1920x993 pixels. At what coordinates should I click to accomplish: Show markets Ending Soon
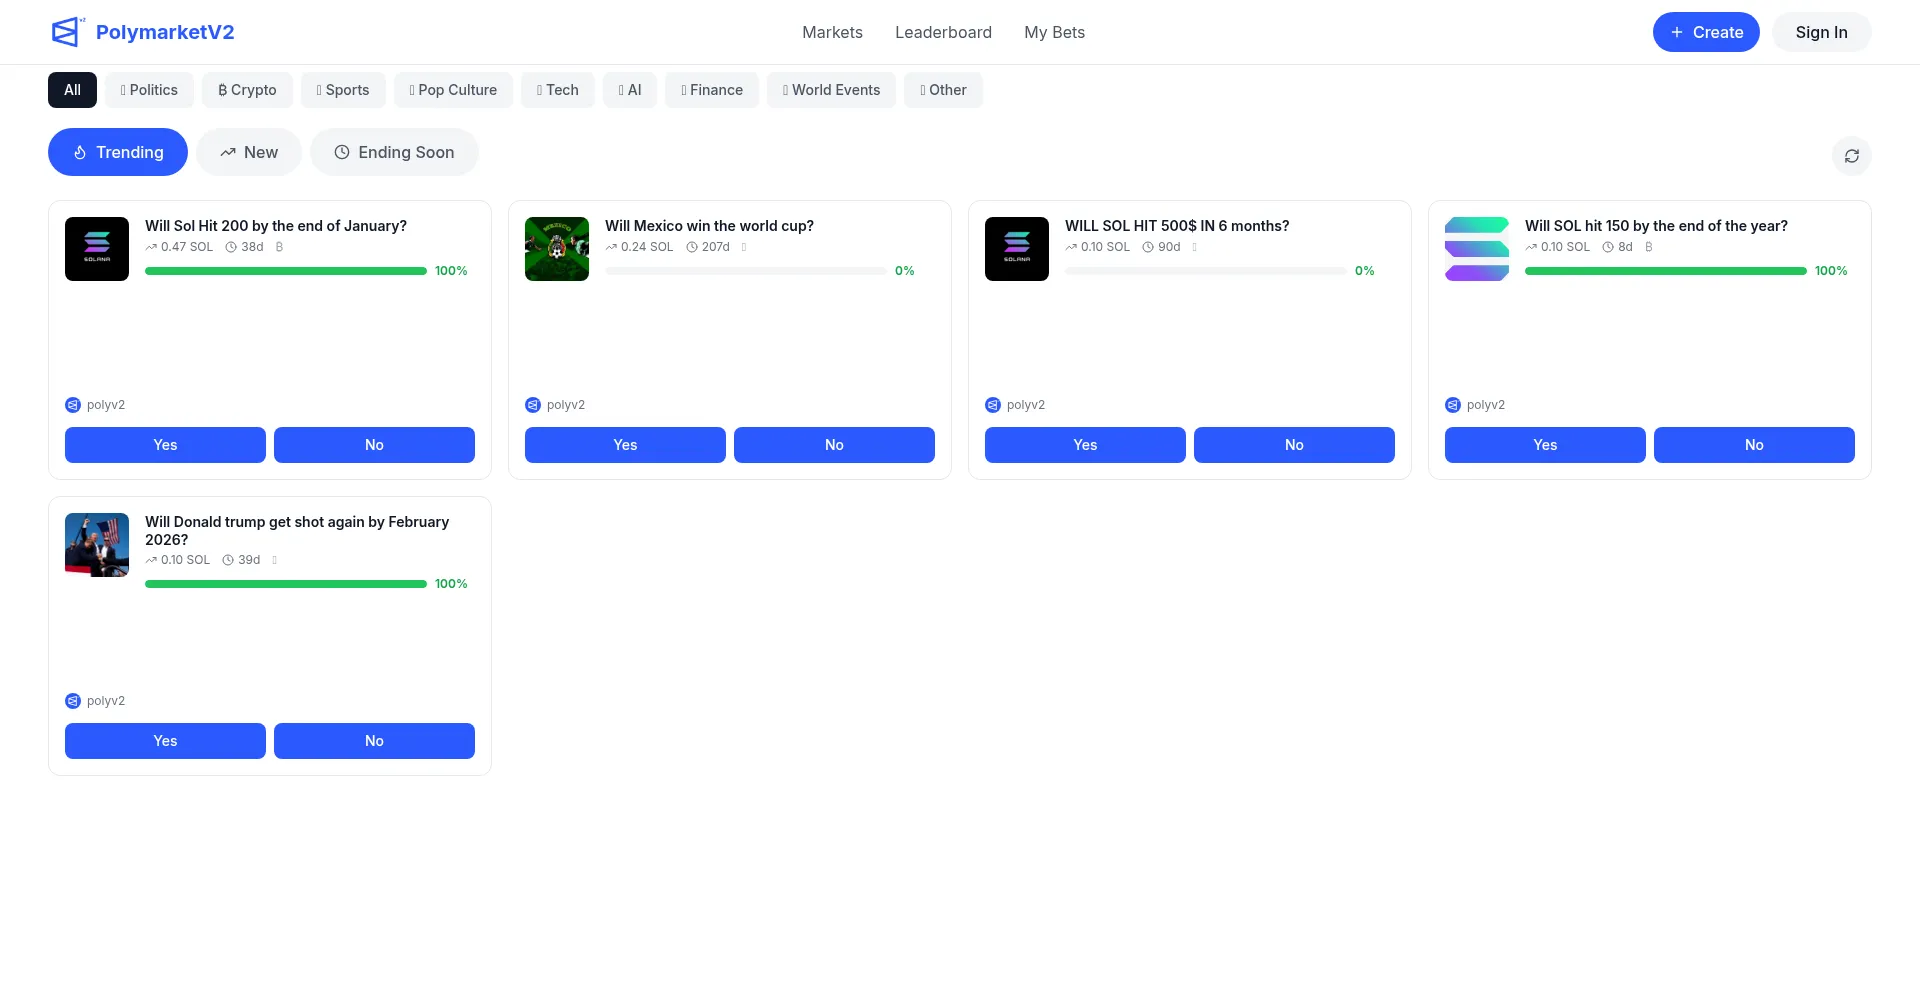[x=394, y=152]
